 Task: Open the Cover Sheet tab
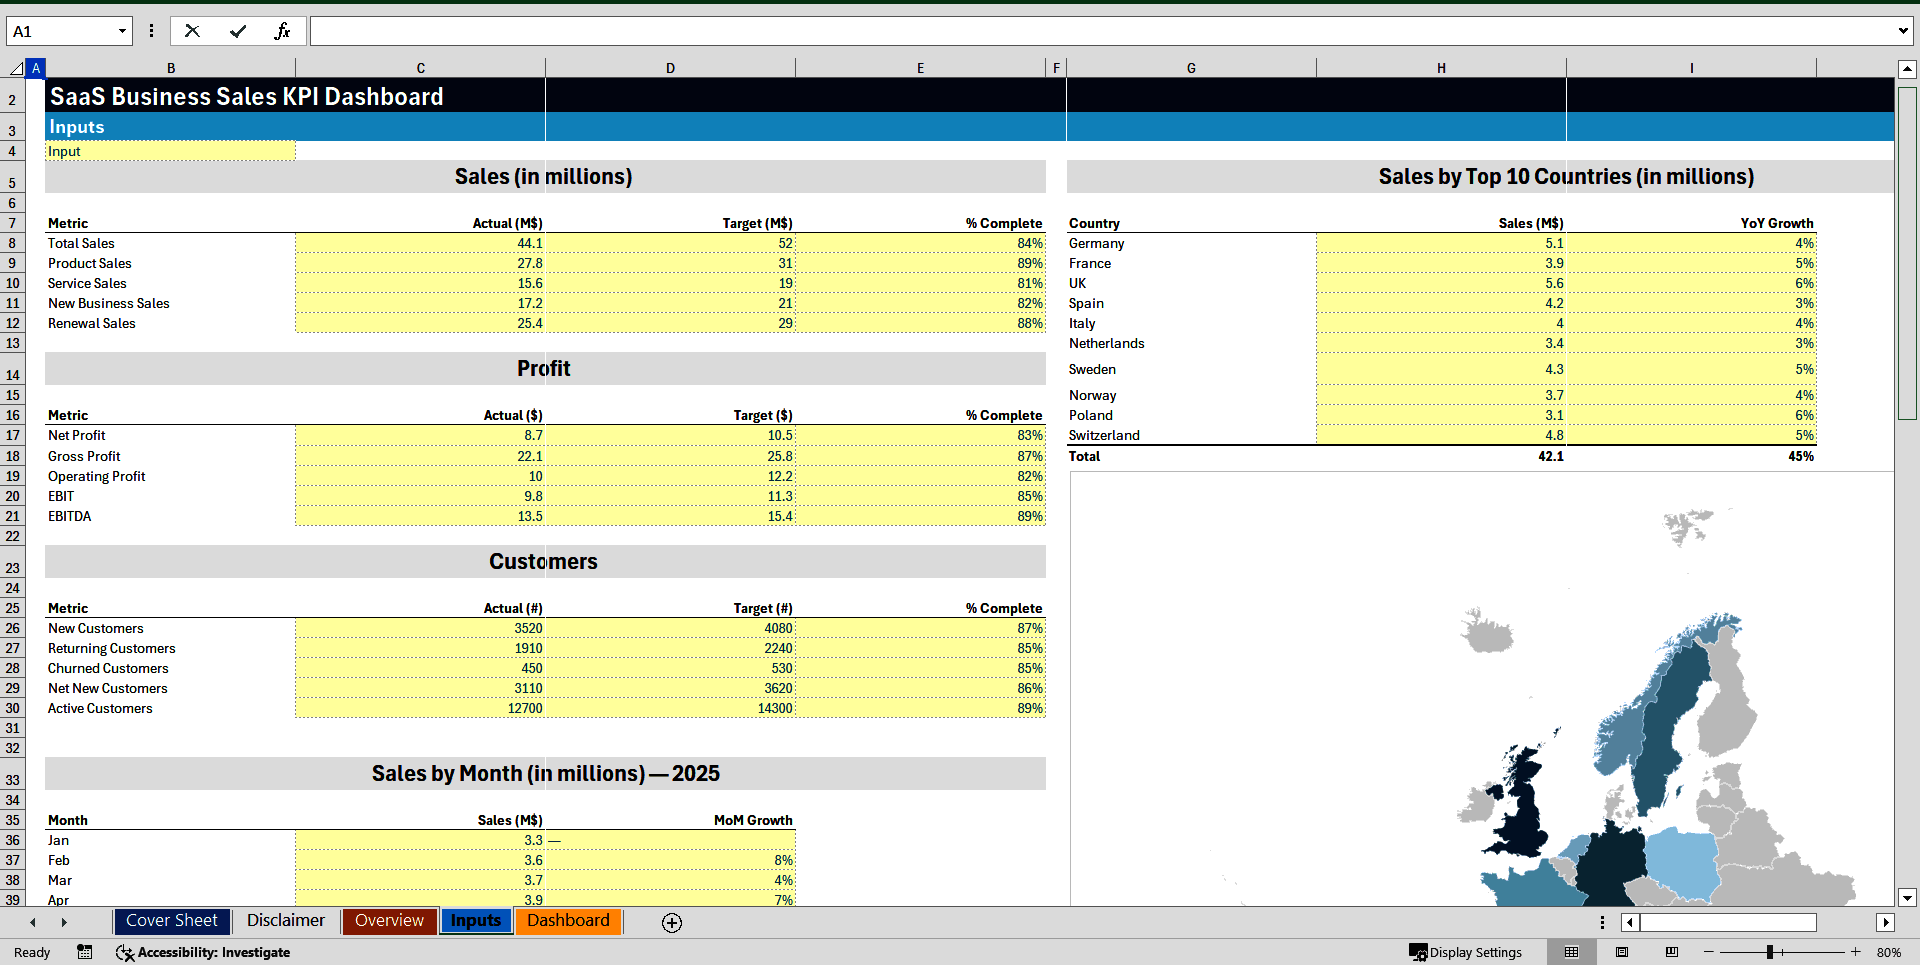171,921
